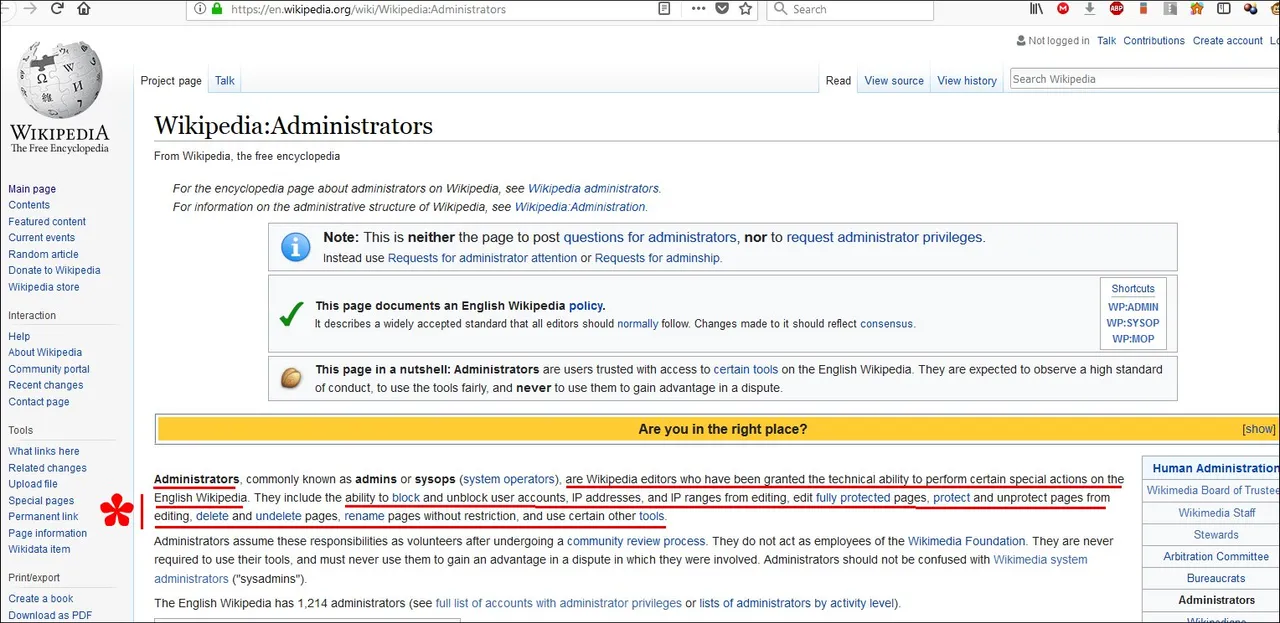Open Bureaucrats in side box
This screenshot has width=1280, height=623.
1216,578
